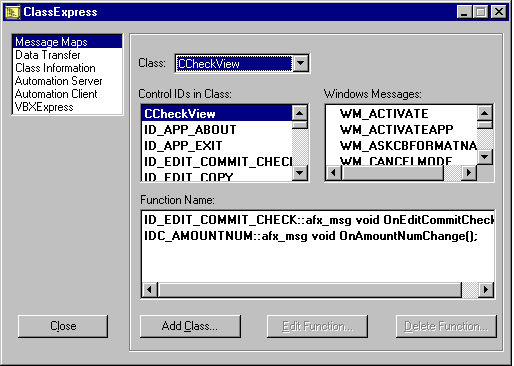Switch to Automation Server page

(67, 81)
